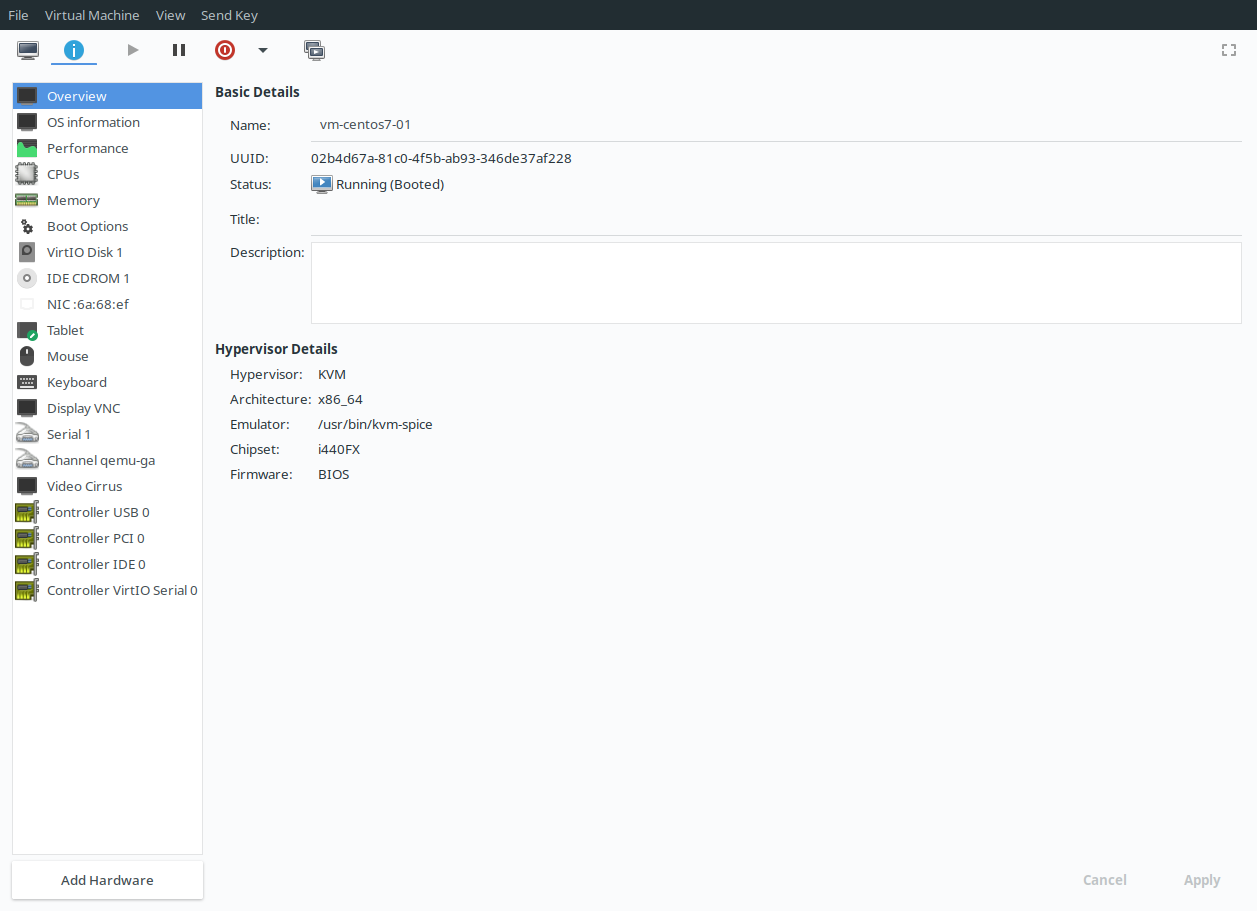This screenshot has width=1257, height=911.
Task: Open Boot Options settings
Action: (x=87, y=226)
